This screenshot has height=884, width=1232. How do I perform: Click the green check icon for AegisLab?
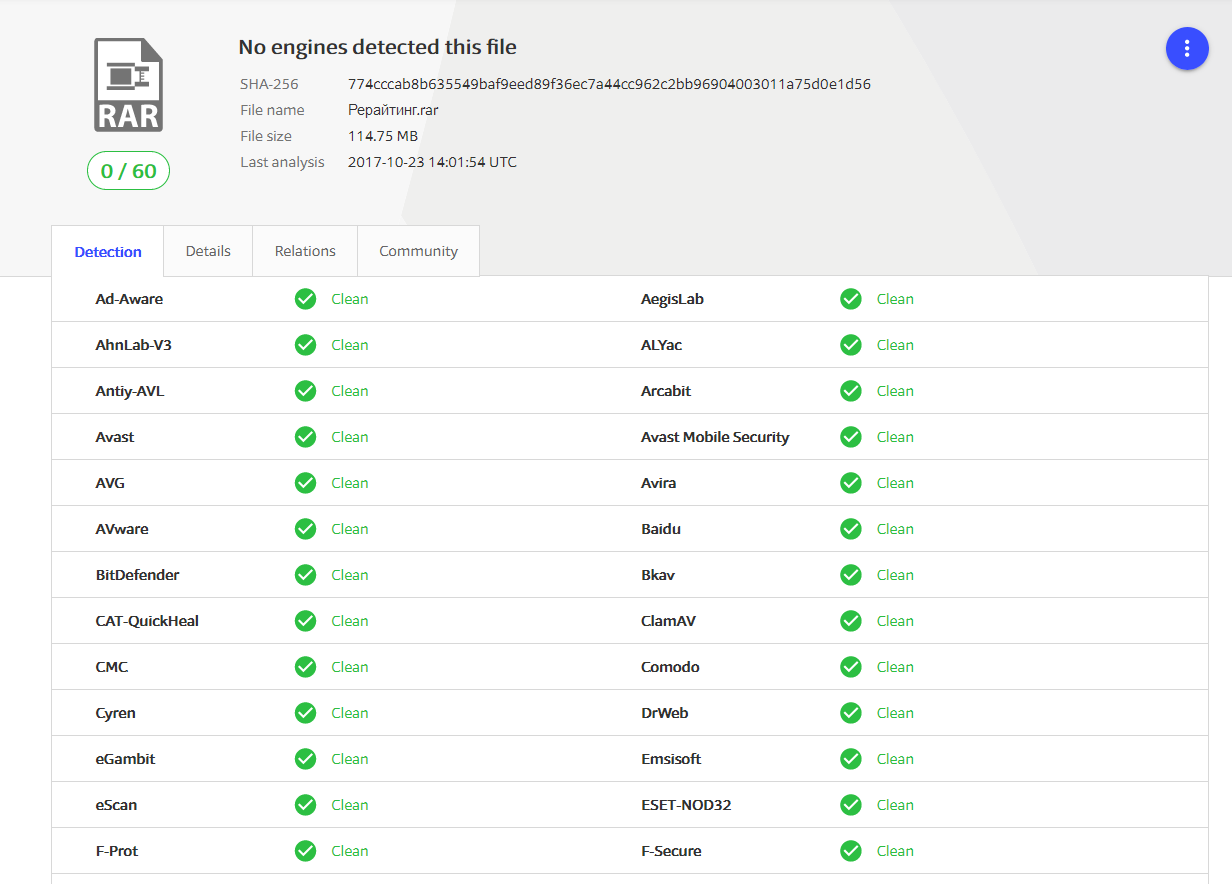pyautogui.click(x=851, y=299)
